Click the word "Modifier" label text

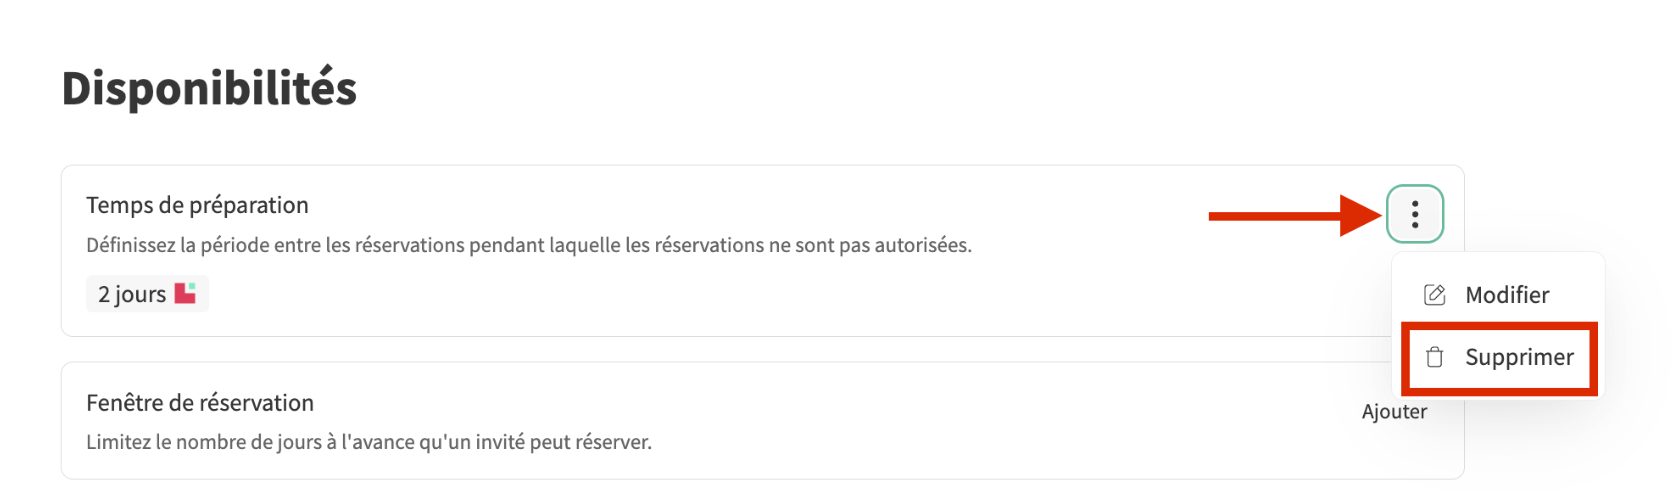(x=1507, y=295)
